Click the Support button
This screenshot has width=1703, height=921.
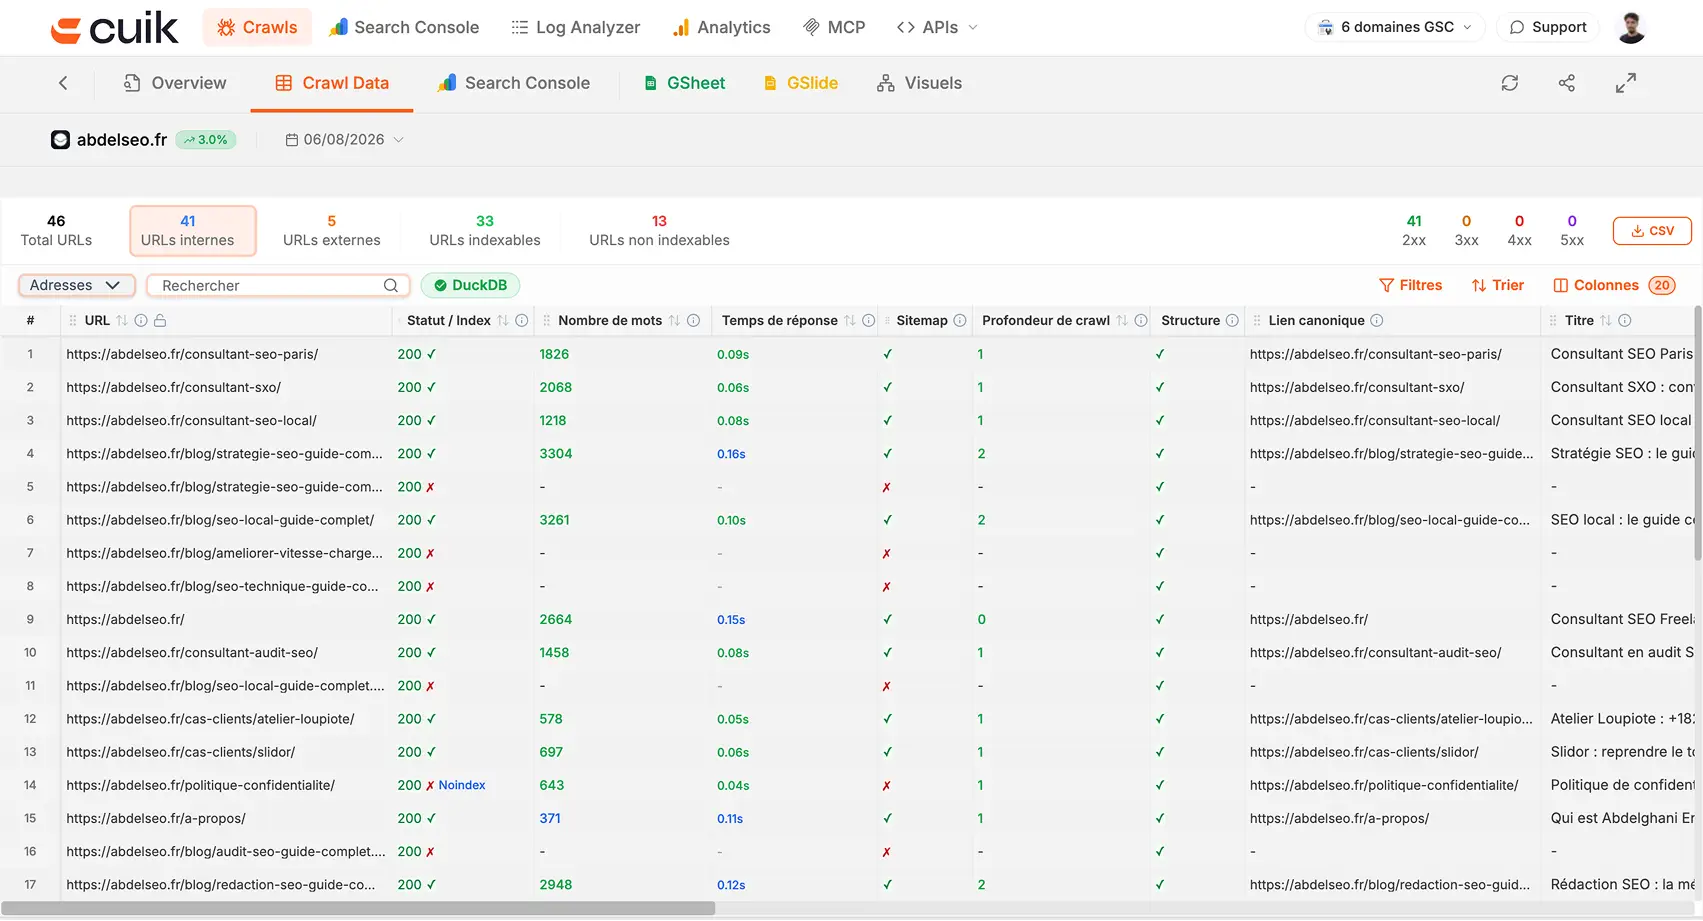coord(1548,27)
